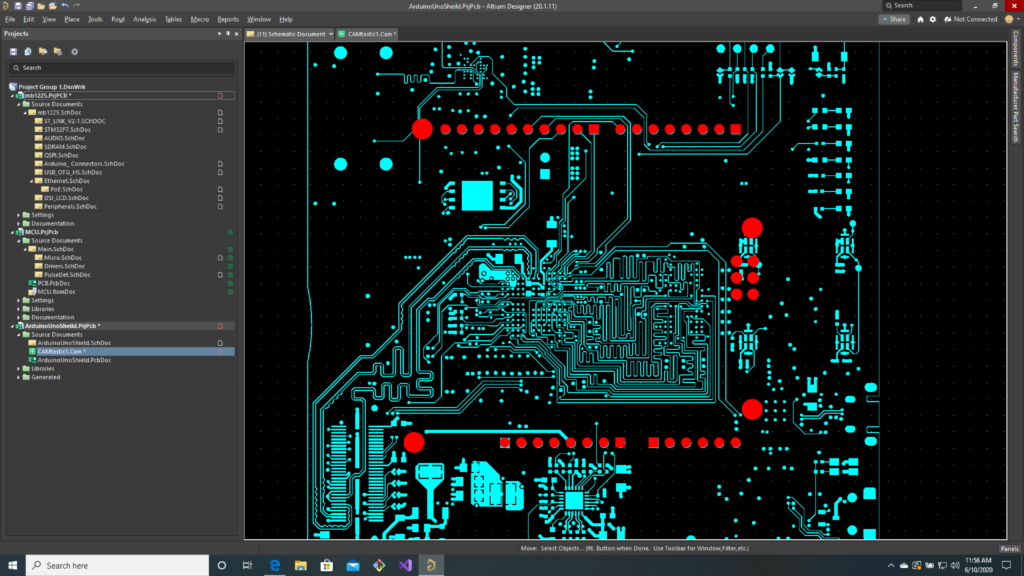This screenshot has height=576, width=1024.
Task: Click the Compile project icon in Projects panel
Action: [28, 51]
